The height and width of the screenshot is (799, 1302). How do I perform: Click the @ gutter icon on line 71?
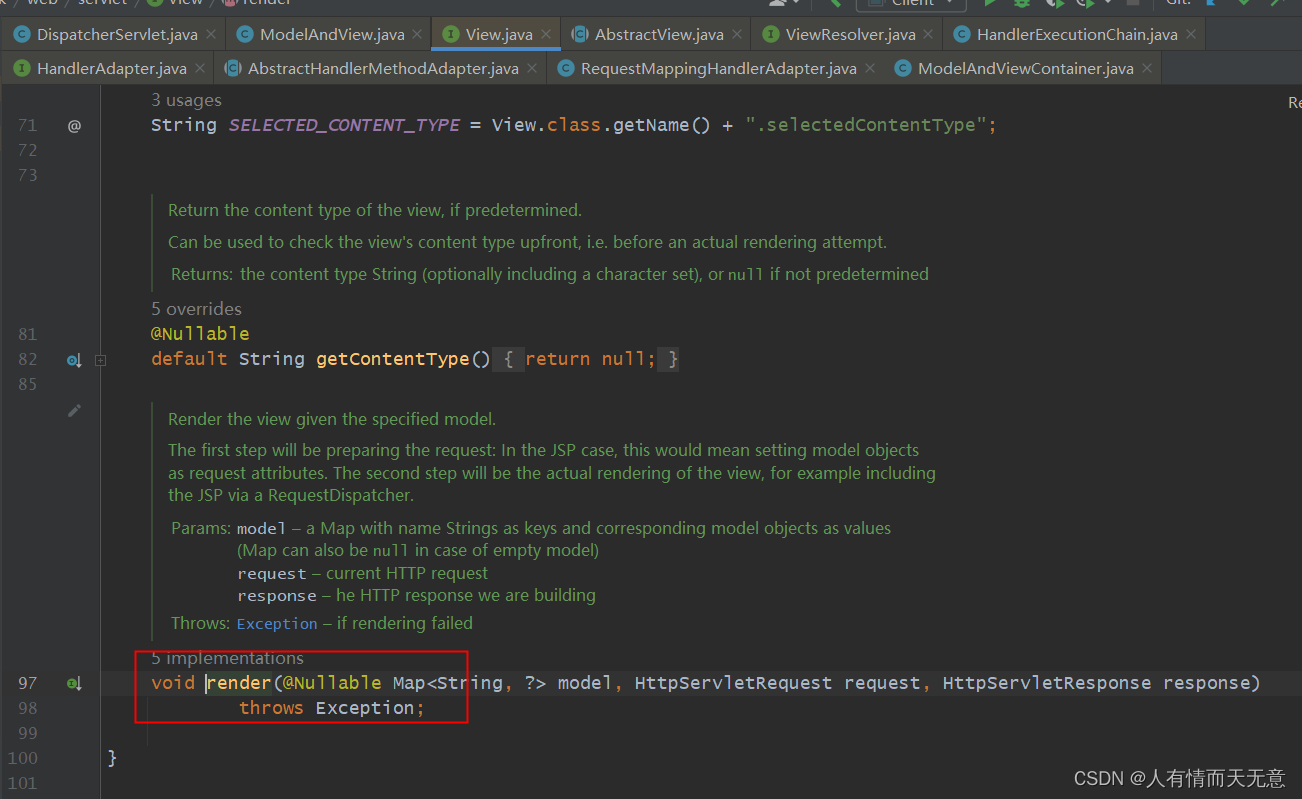pos(74,126)
